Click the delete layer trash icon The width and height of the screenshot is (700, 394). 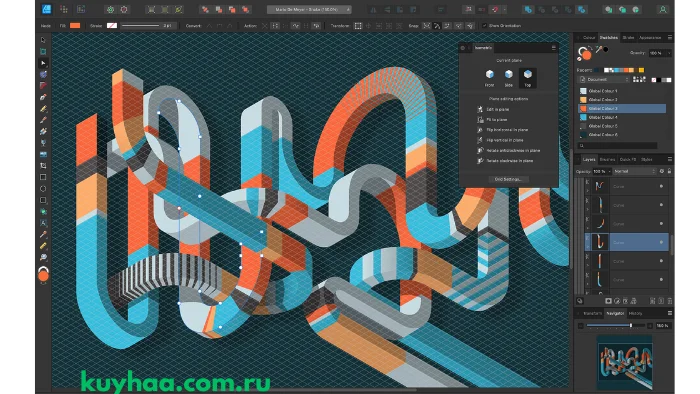pos(670,301)
